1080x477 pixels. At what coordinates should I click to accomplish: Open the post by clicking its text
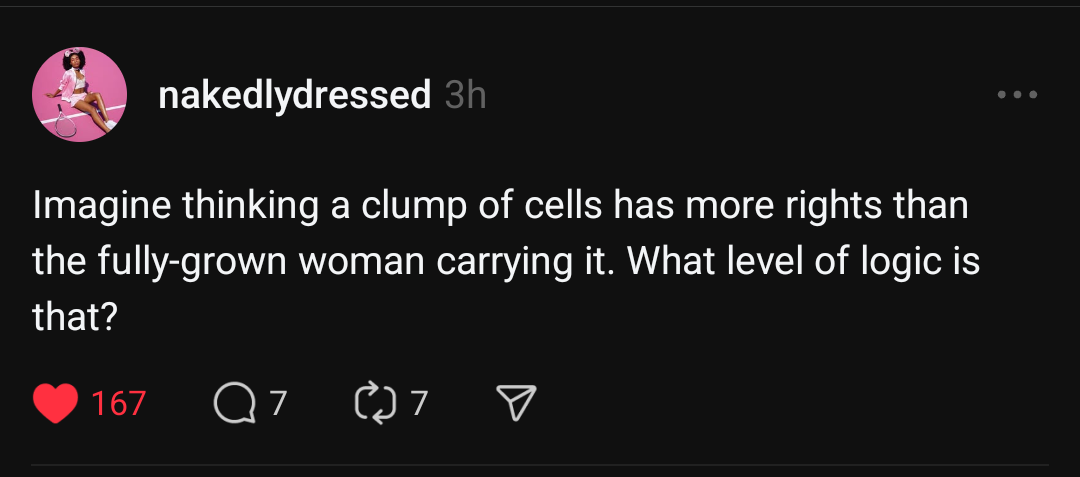click(506, 262)
